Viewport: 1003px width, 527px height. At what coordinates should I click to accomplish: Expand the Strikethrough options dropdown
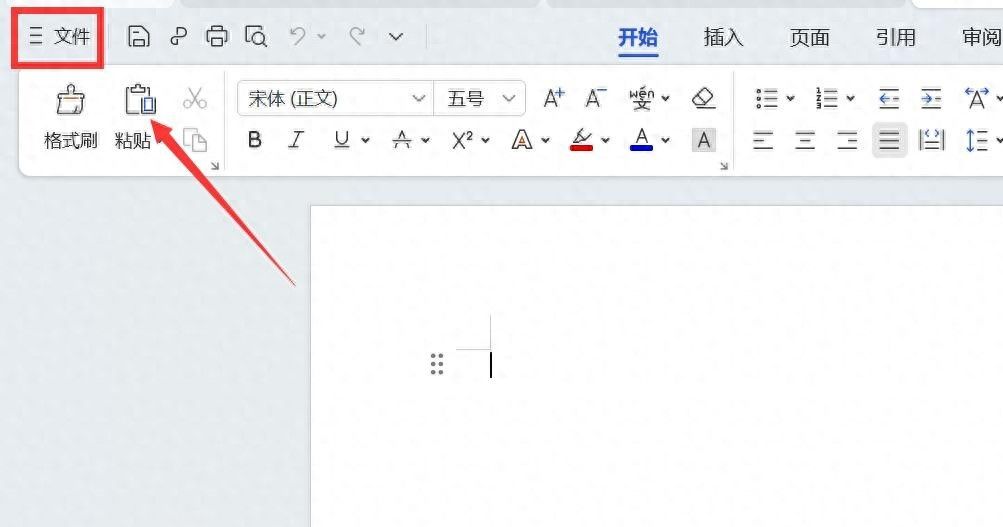coord(425,140)
